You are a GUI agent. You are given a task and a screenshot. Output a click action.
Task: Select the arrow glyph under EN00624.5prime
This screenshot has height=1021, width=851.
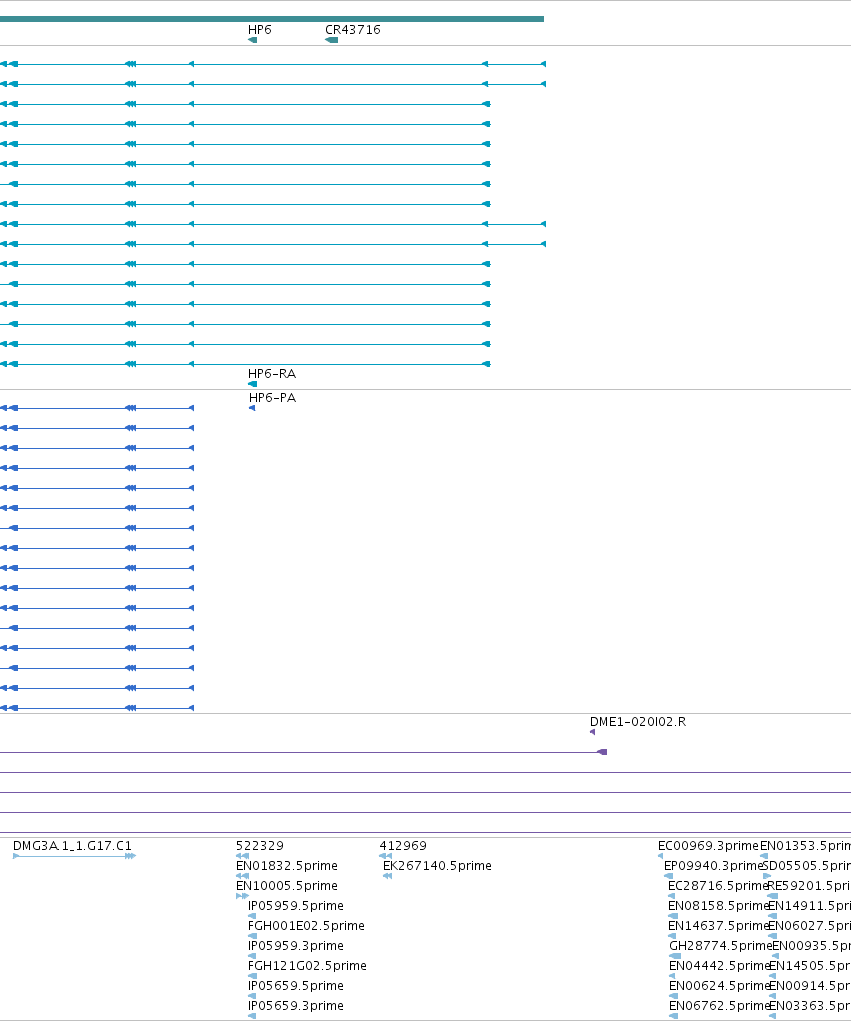673,996
